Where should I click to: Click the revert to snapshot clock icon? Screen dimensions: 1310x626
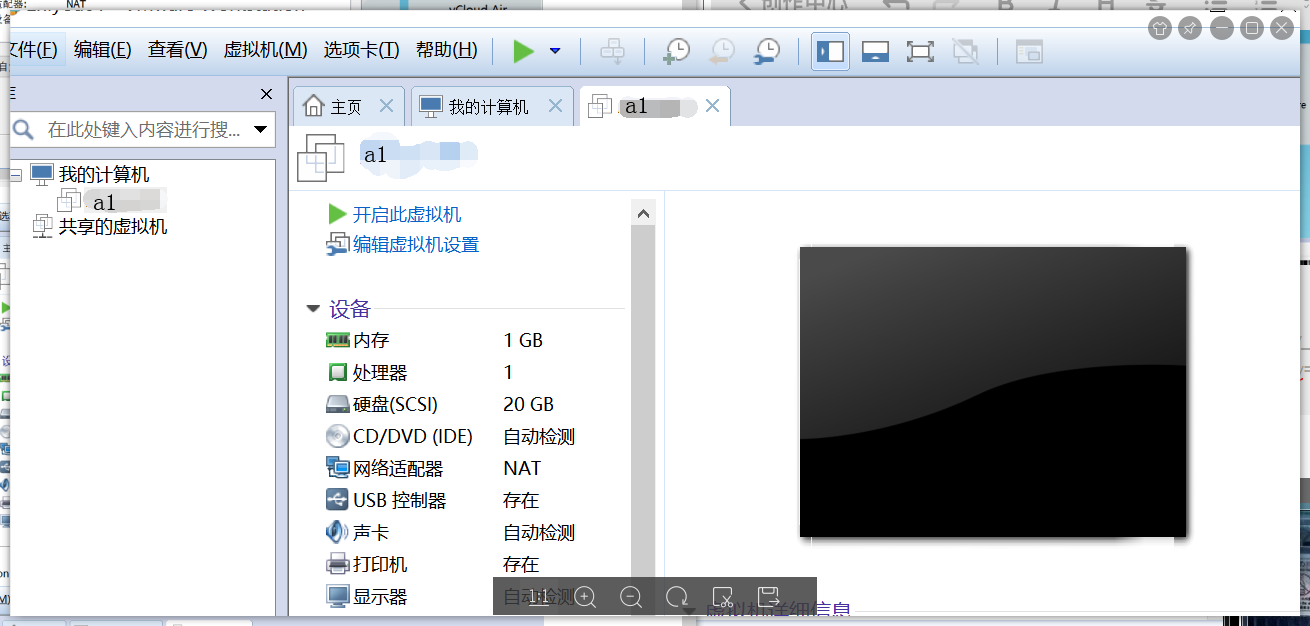tap(722, 51)
